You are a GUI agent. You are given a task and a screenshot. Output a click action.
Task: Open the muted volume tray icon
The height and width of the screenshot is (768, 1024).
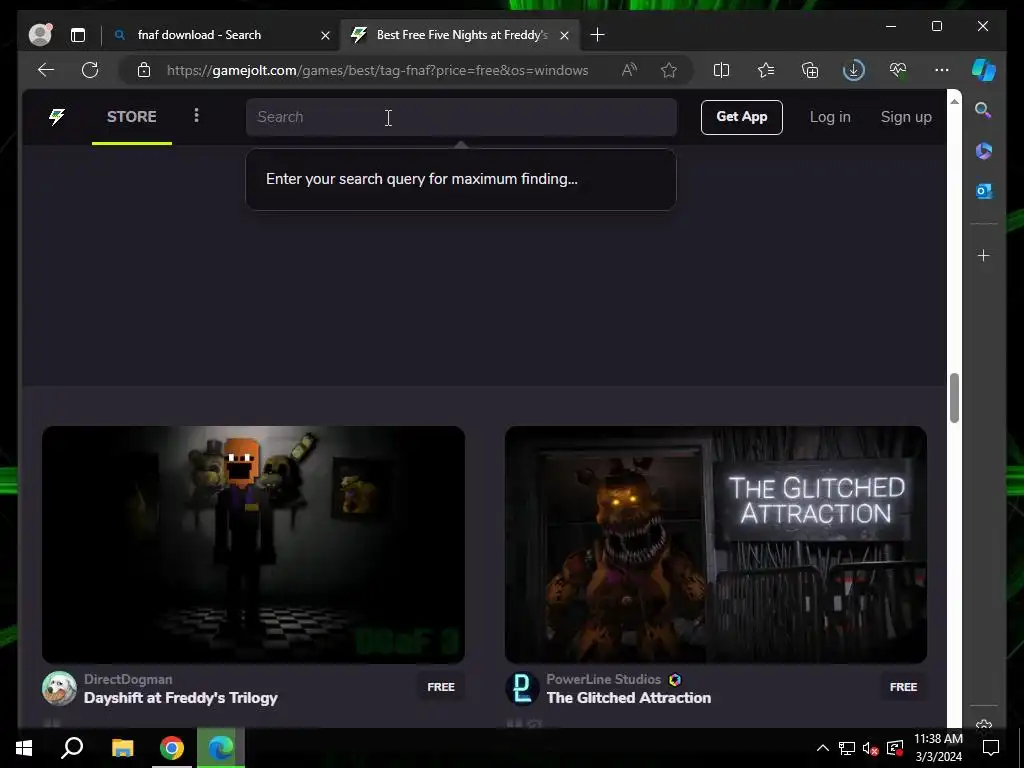click(x=870, y=748)
